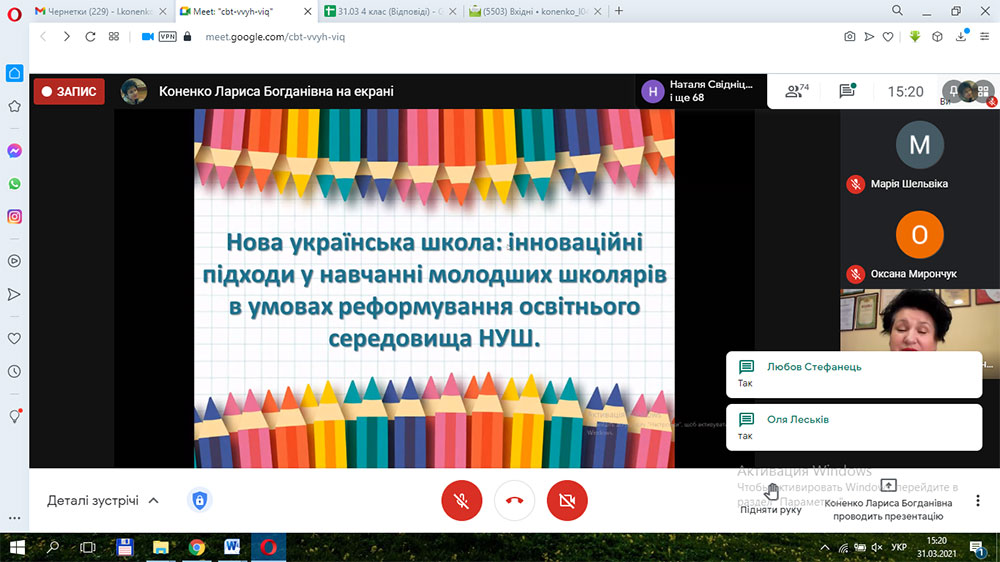Open Microsoft Word from taskbar
The width and height of the screenshot is (1000, 562).
point(232,547)
